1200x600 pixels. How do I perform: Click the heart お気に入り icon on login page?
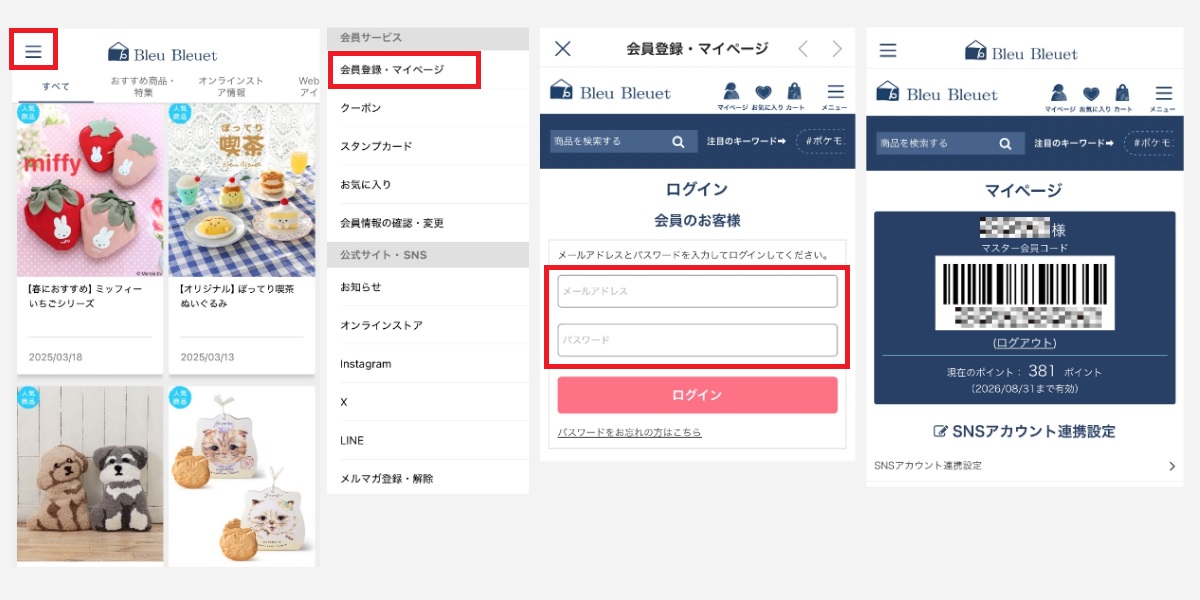[x=764, y=92]
